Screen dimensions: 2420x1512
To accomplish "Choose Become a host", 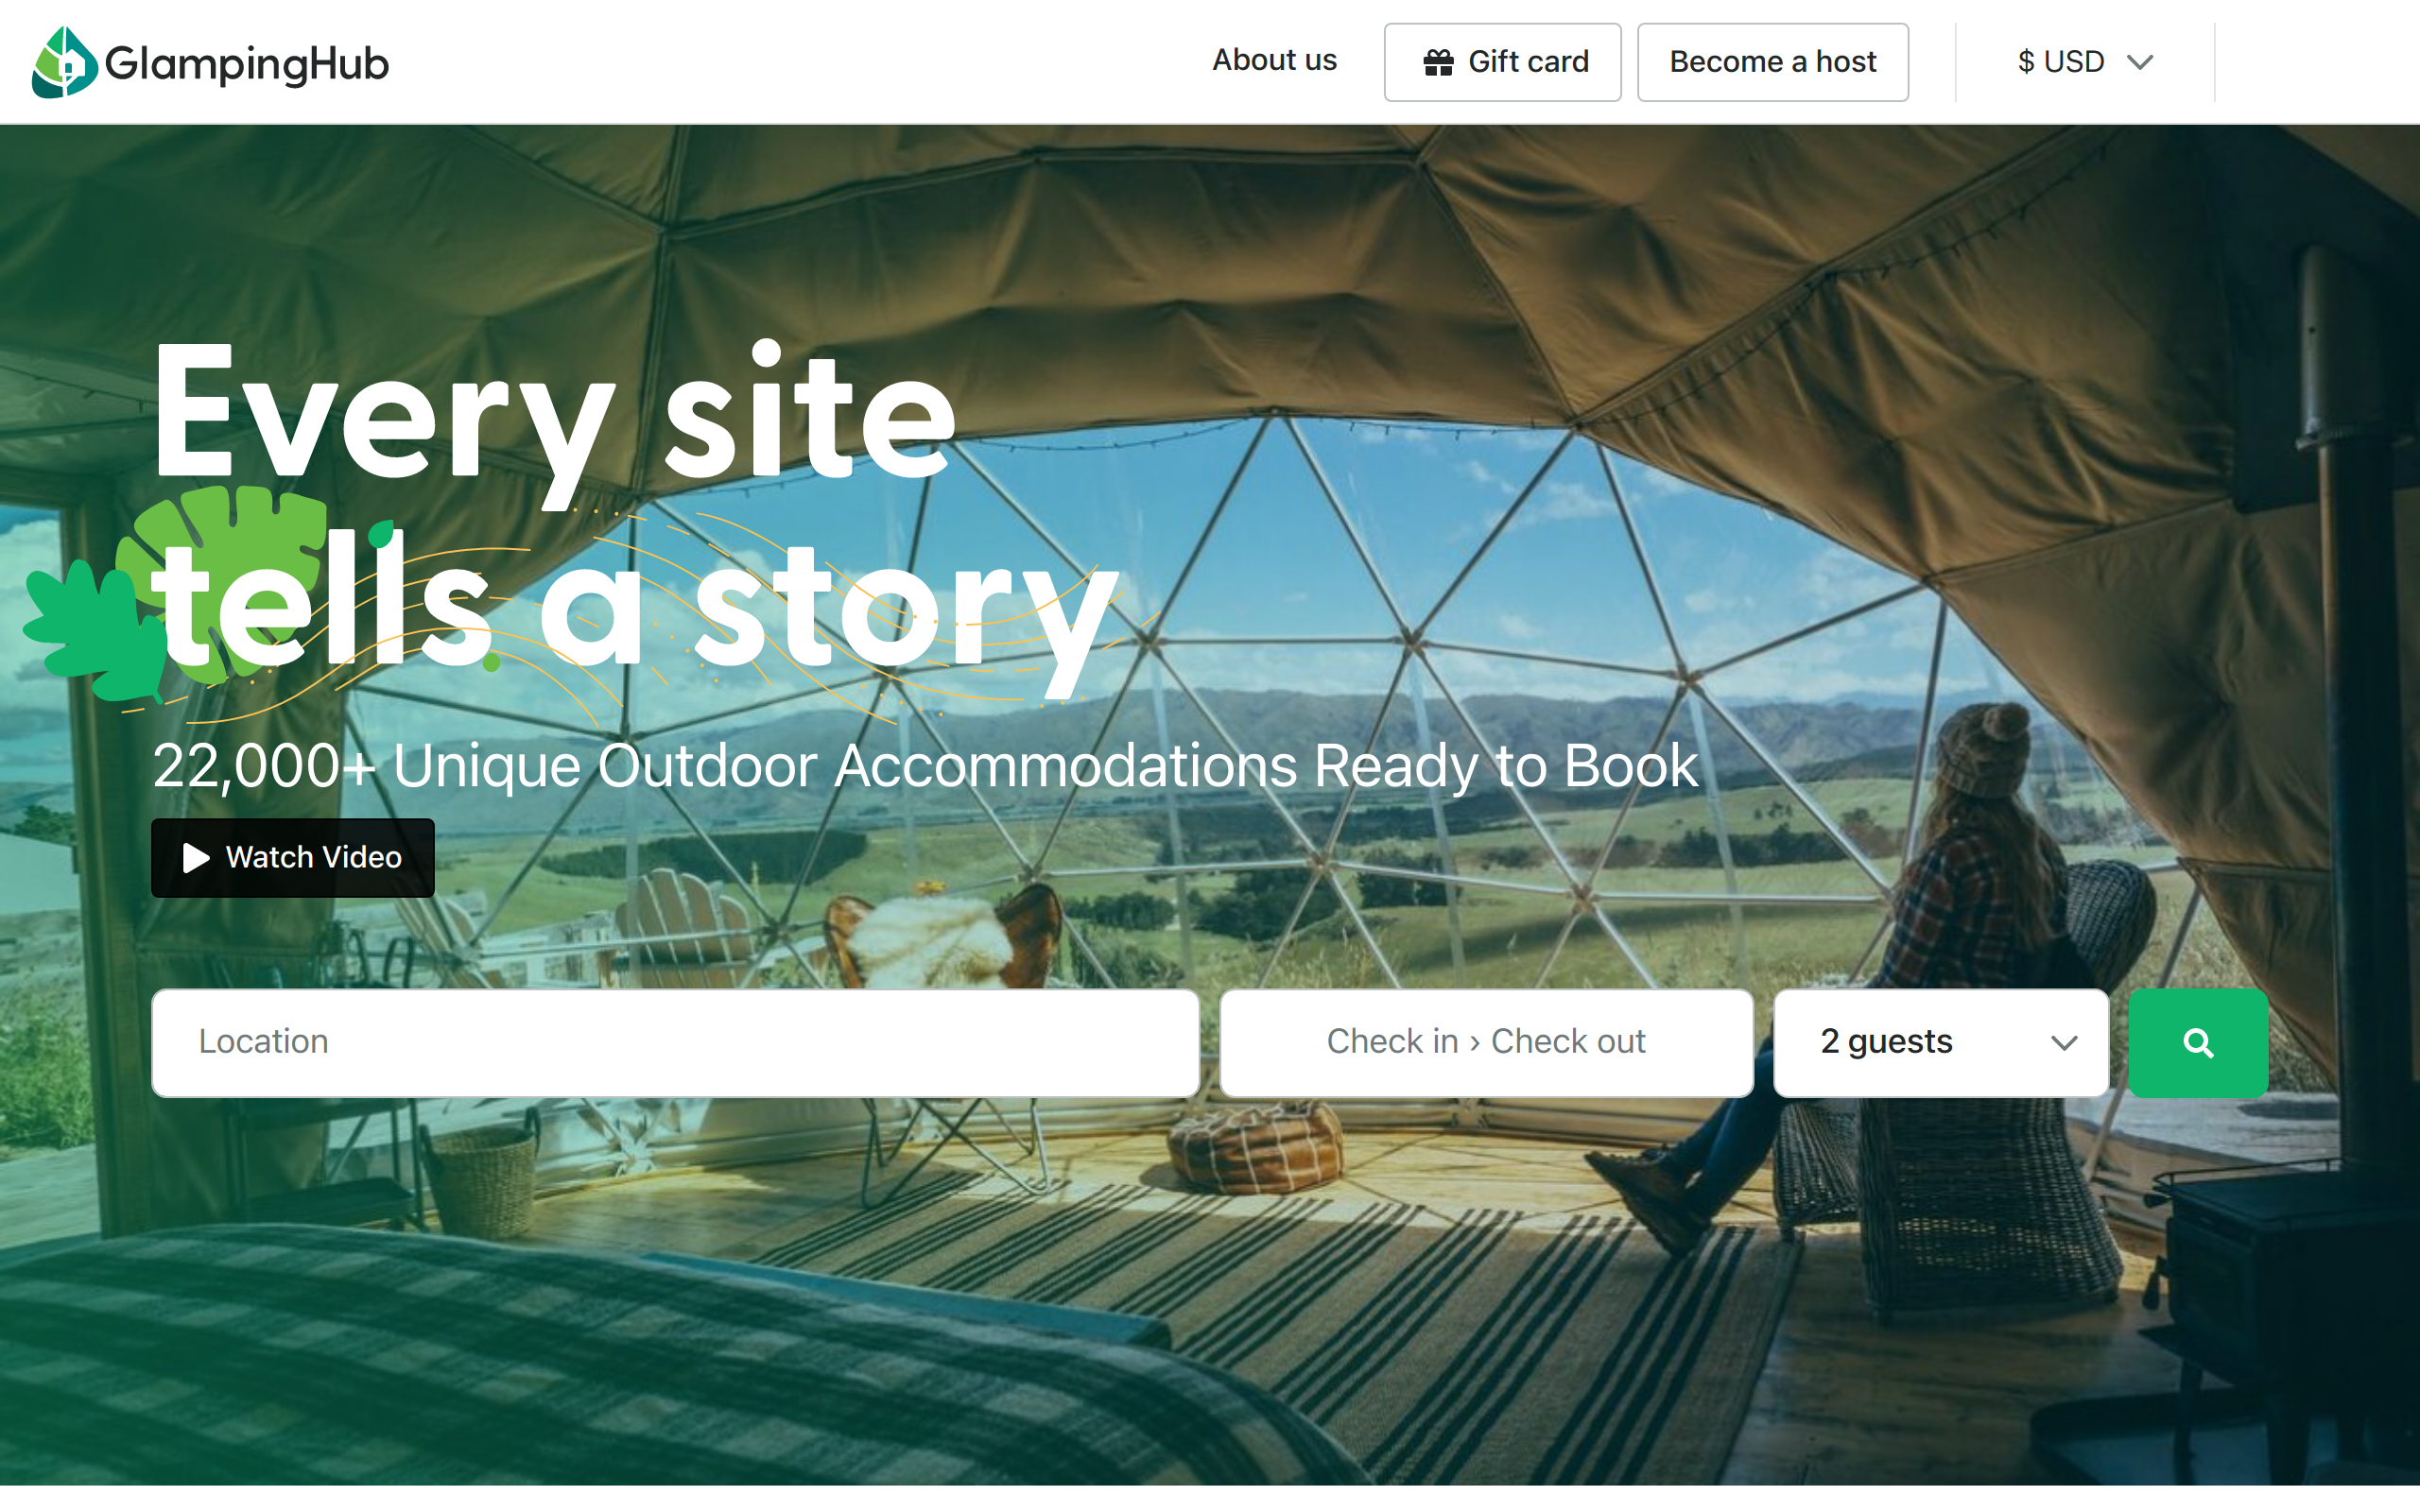I will coord(1772,62).
